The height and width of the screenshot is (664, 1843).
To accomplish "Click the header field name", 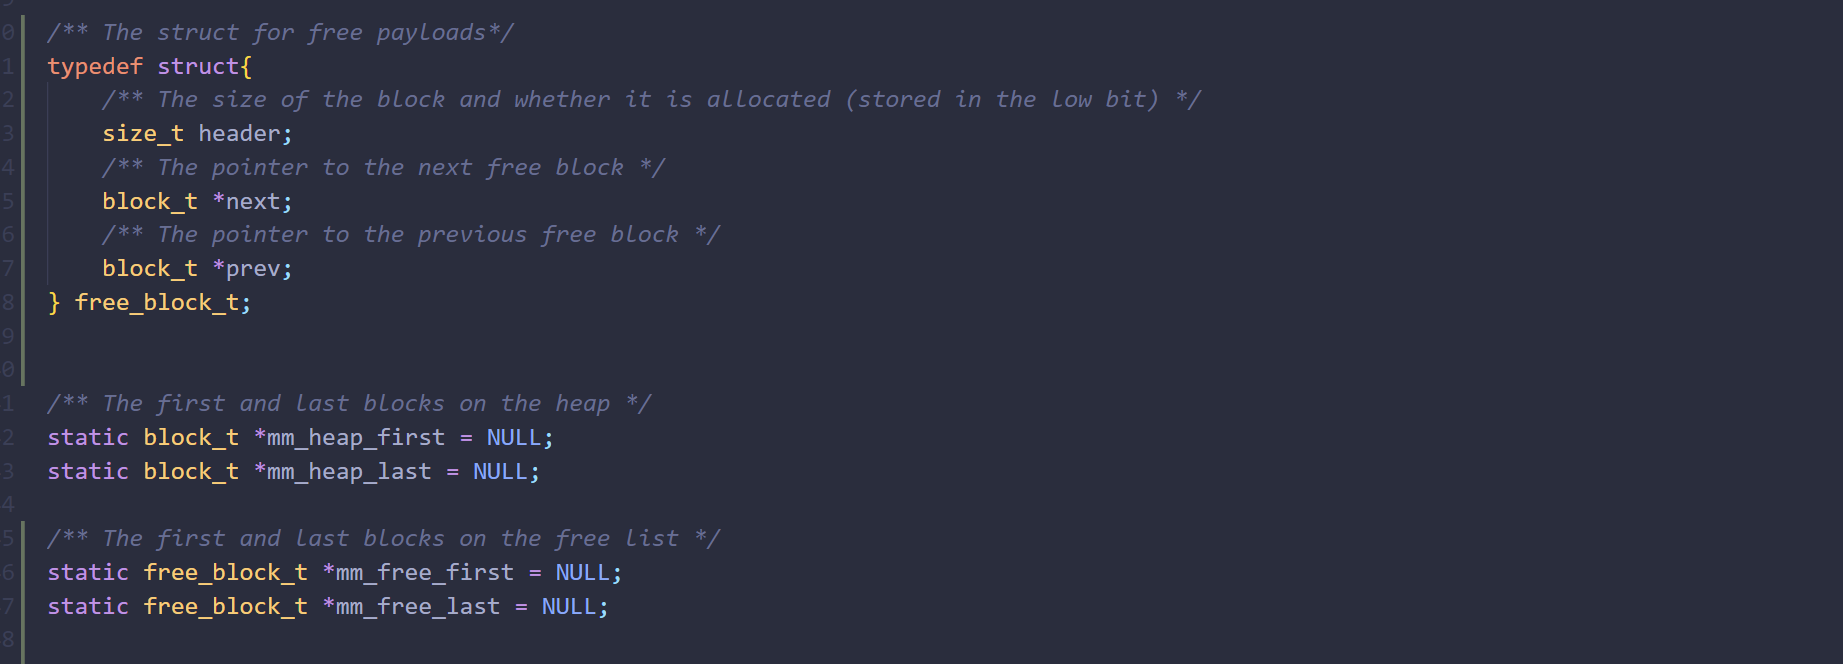I will coord(239,134).
